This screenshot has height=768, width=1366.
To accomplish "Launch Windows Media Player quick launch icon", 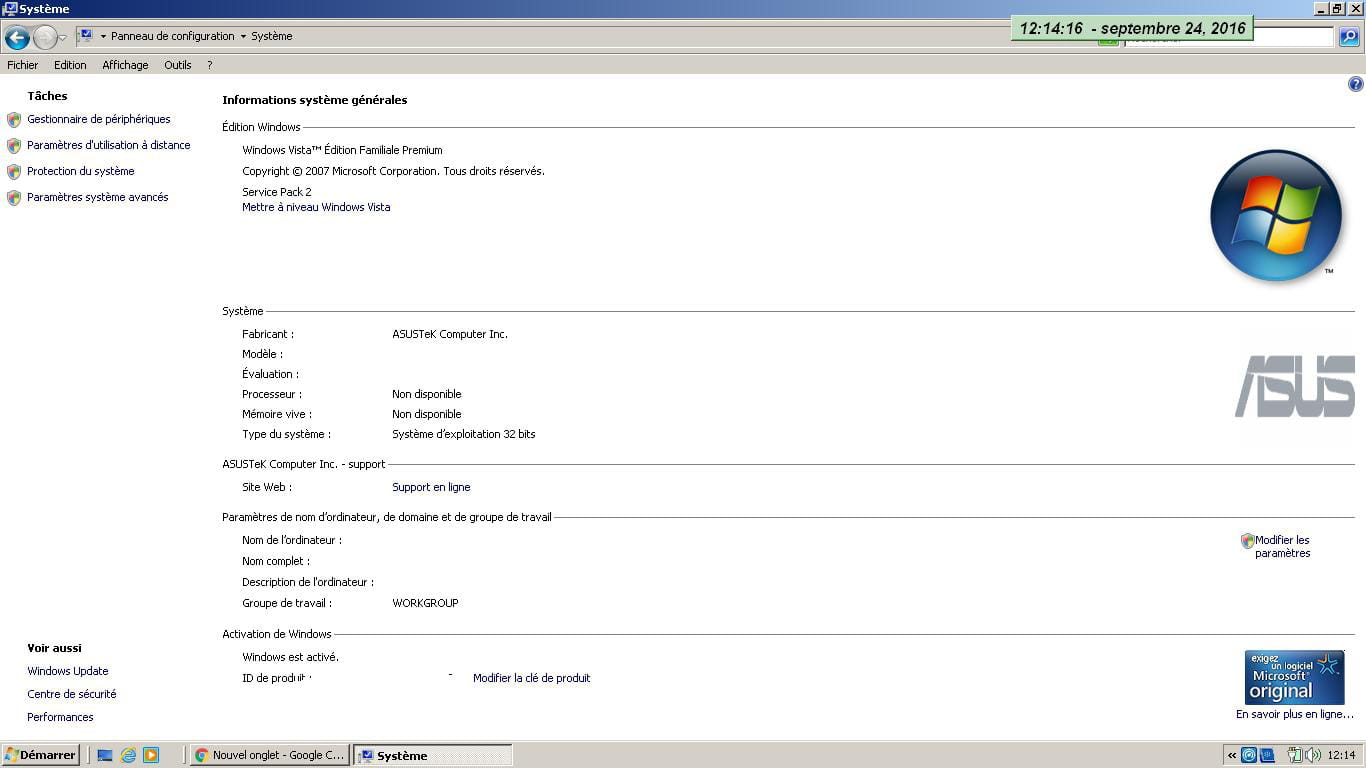I will 151,755.
